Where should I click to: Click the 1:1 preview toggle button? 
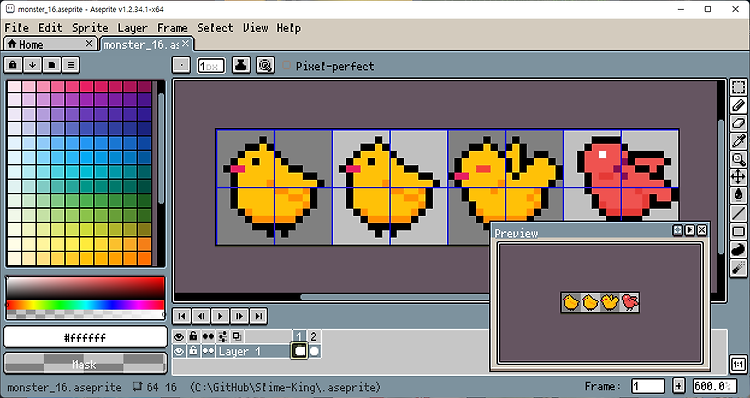[x=739, y=365]
